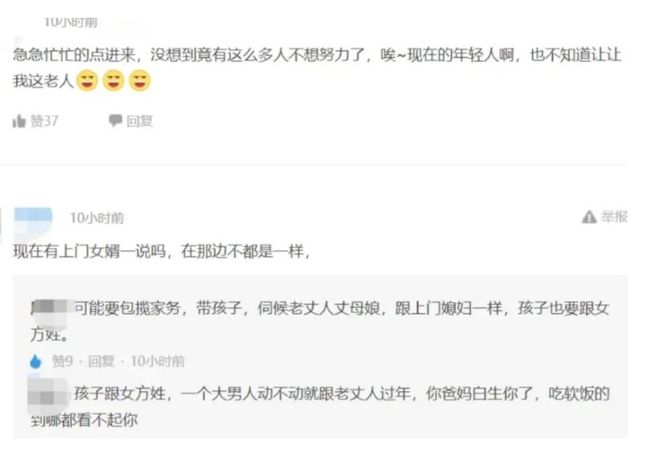Viewport: 650px width, 471px height.
Task: Click the blurred avatar before 孩子跟女方姓
Action: coord(48,394)
